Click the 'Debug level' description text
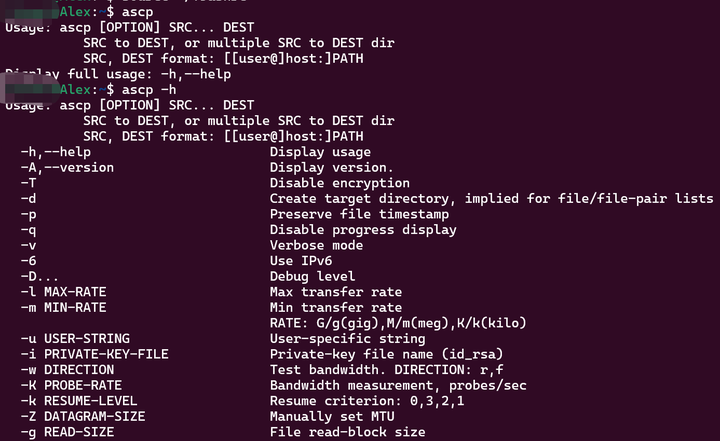Image resolution: width=720 pixels, height=441 pixels. [x=312, y=276]
